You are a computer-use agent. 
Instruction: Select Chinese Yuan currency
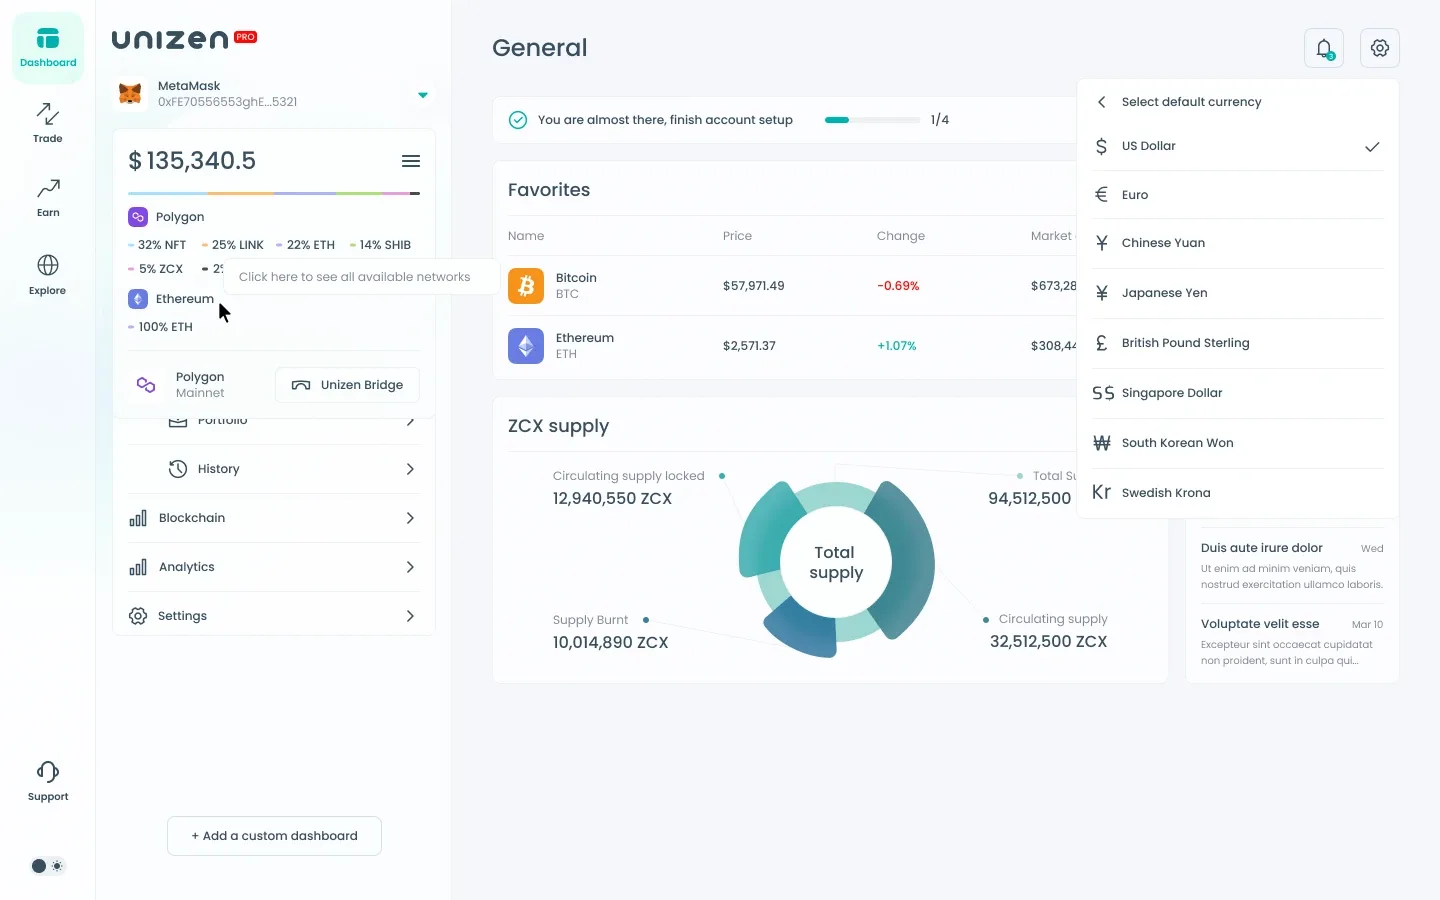click(x=1237, y=243)
